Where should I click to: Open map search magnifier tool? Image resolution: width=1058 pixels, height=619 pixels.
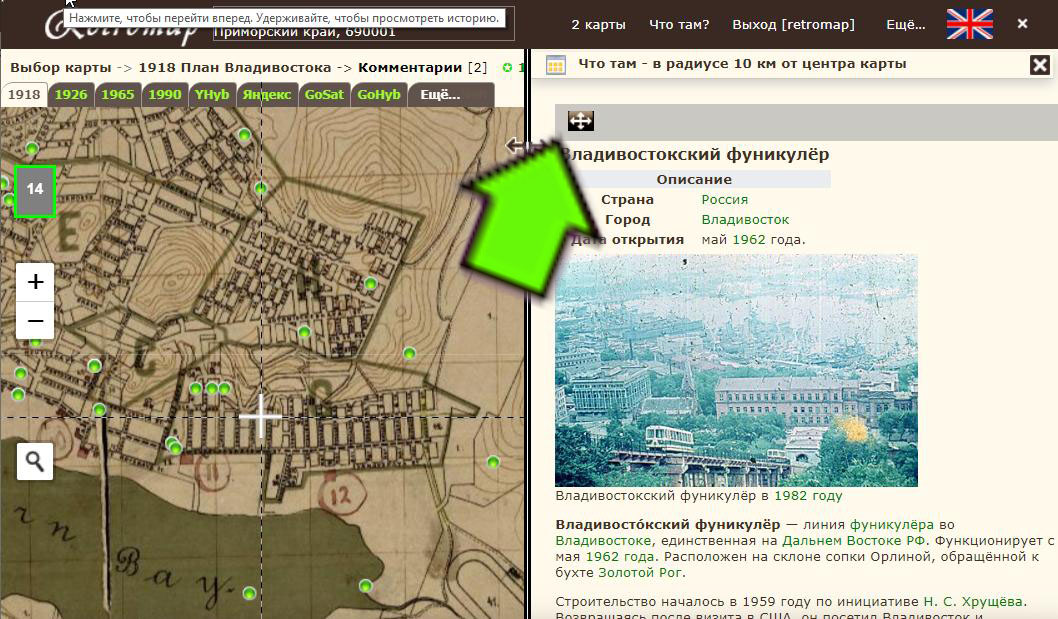pos(35,461)
